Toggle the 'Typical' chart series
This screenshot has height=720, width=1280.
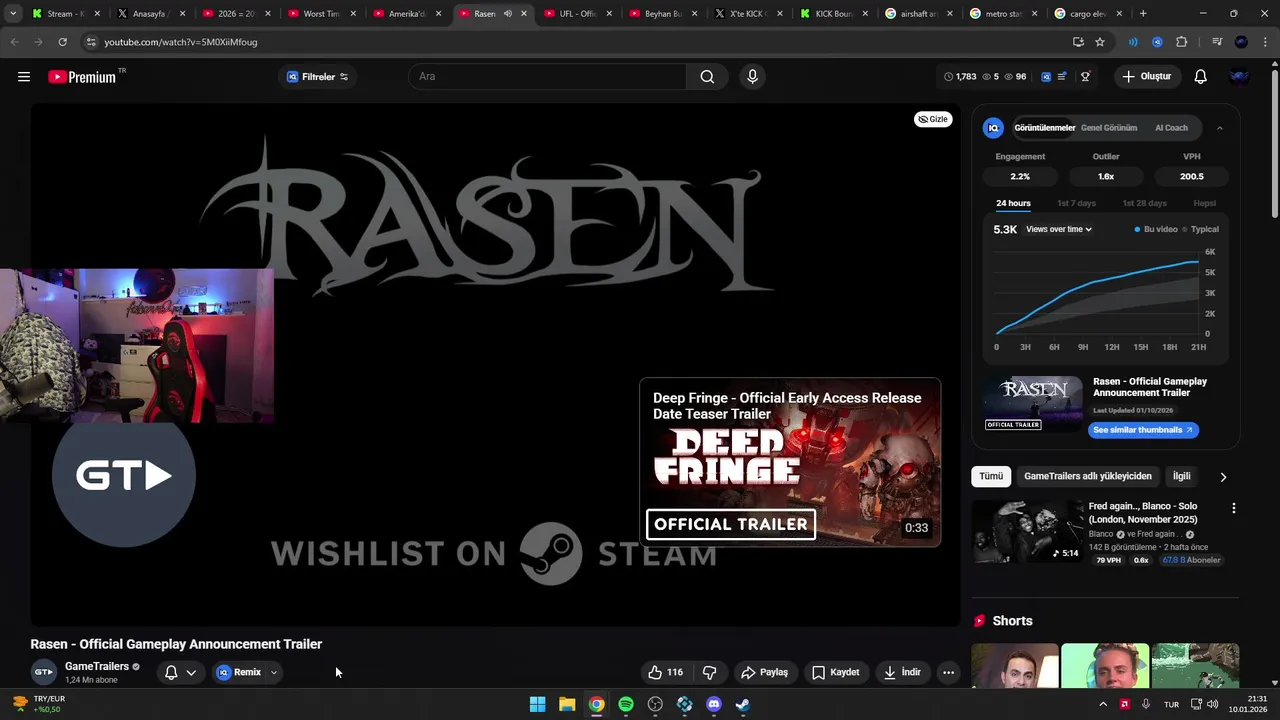pos(1201,229)
